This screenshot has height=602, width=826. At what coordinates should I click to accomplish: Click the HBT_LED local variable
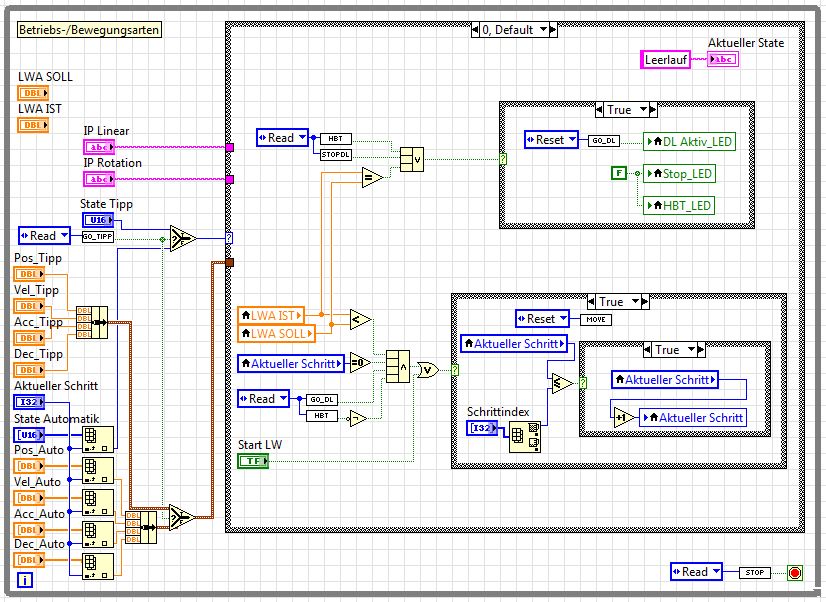679,205
